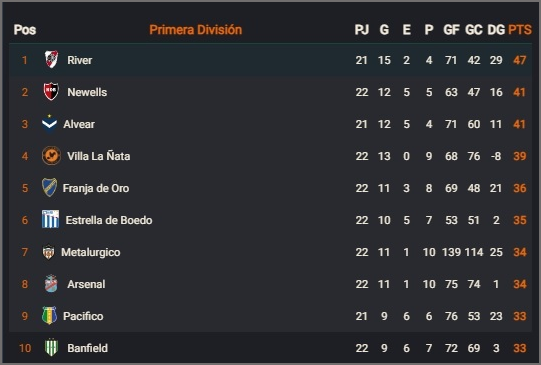Click the Pos column header

tap(25, 30)
